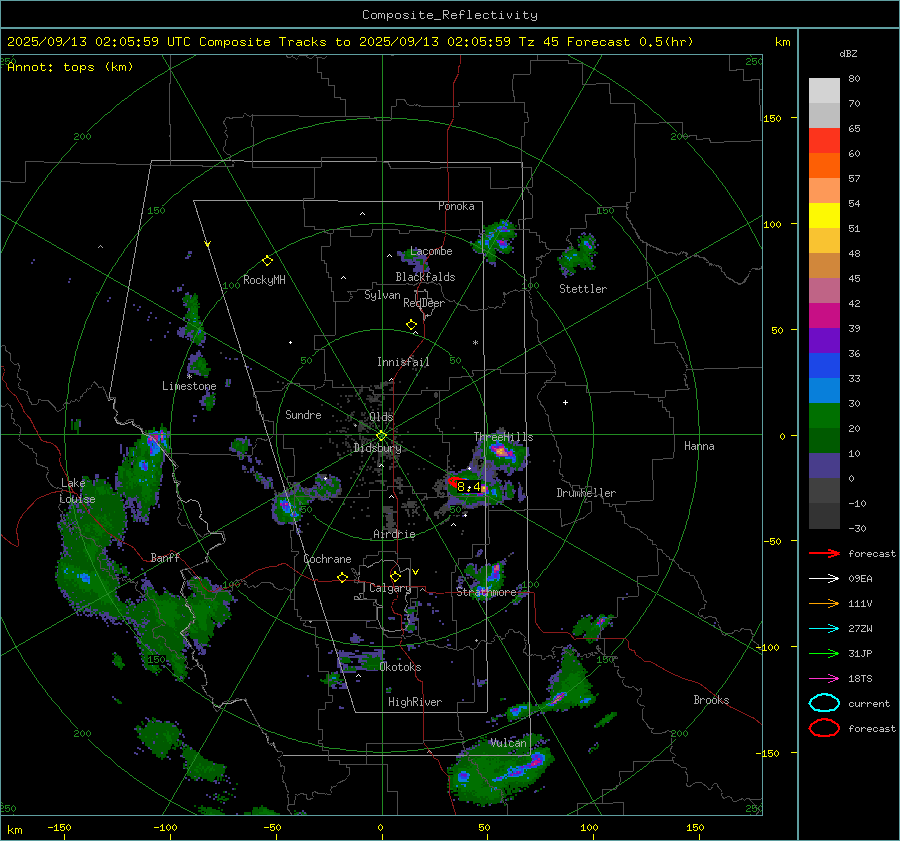Screen dimensions: 900x841
Task: Click the Limestone label
Action: tap(189, 386)
